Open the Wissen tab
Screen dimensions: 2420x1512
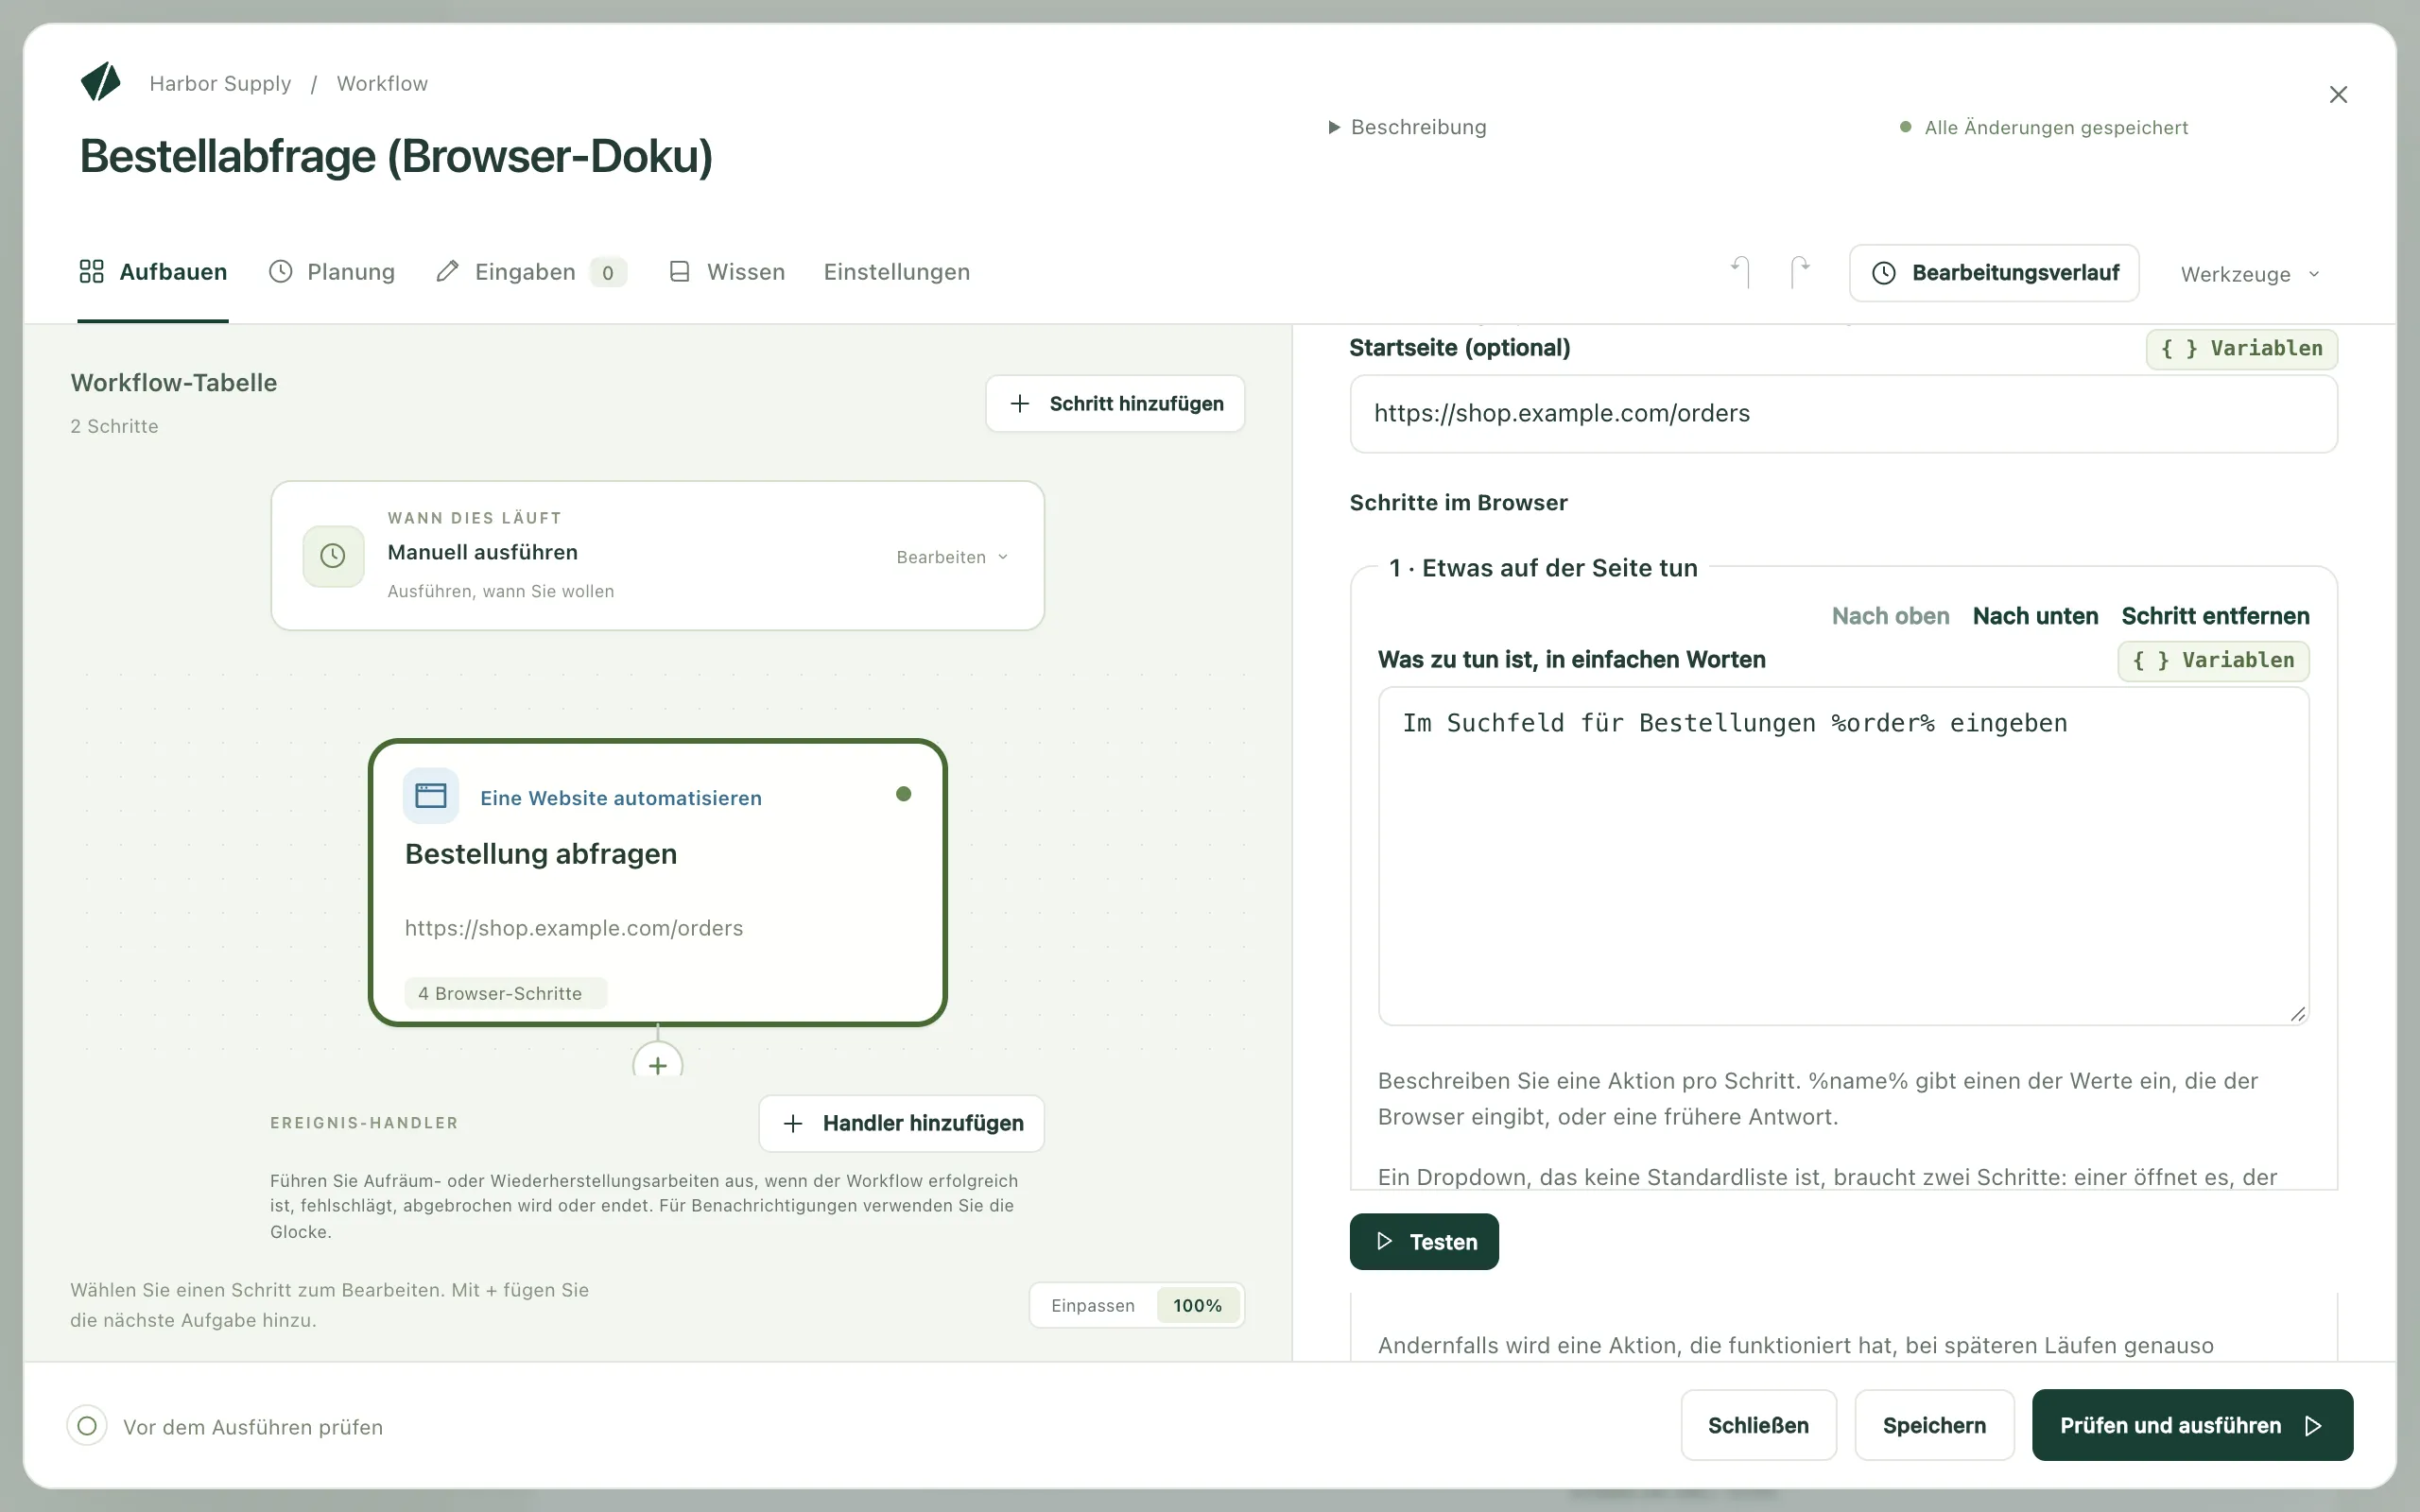726,272
